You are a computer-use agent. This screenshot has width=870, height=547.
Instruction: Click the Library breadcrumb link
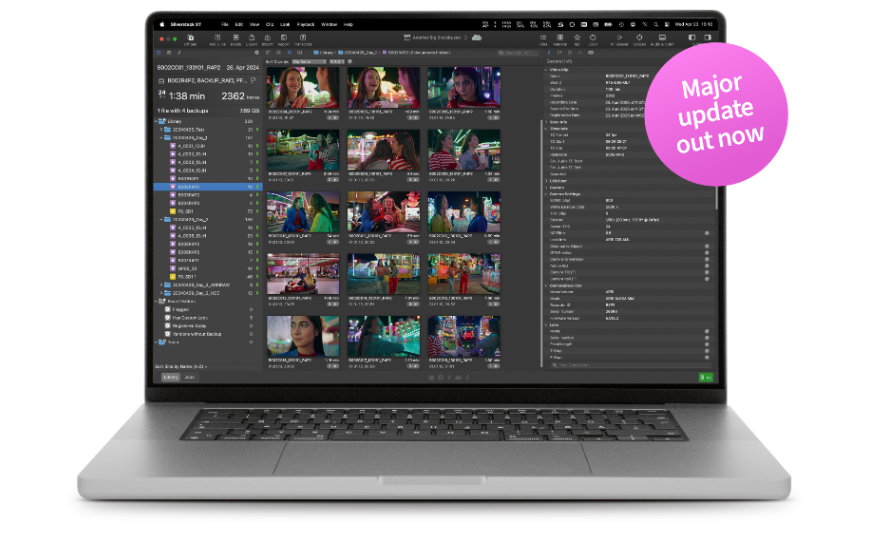(x=324, y=52)
